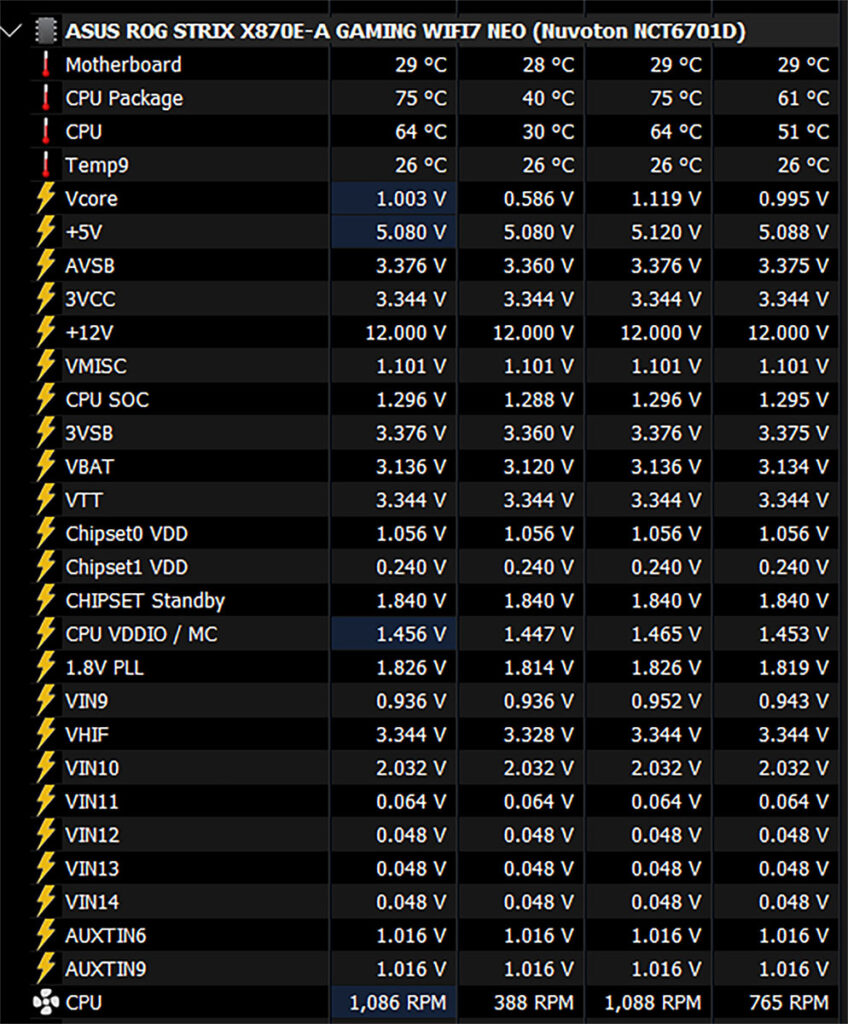This screenshot has height=1024, width=848.
Task: Select the CPU Package temperature row label
Action: [124, 98]
